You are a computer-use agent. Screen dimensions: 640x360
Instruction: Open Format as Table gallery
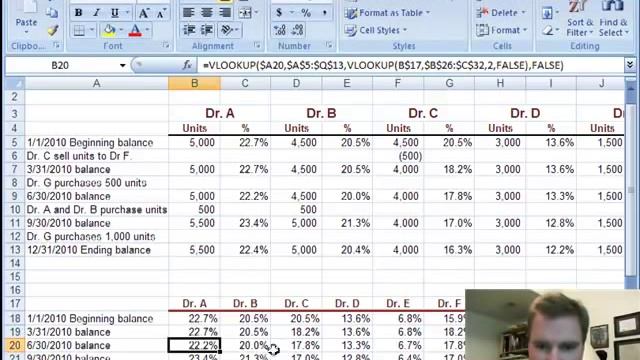(387, 13)
